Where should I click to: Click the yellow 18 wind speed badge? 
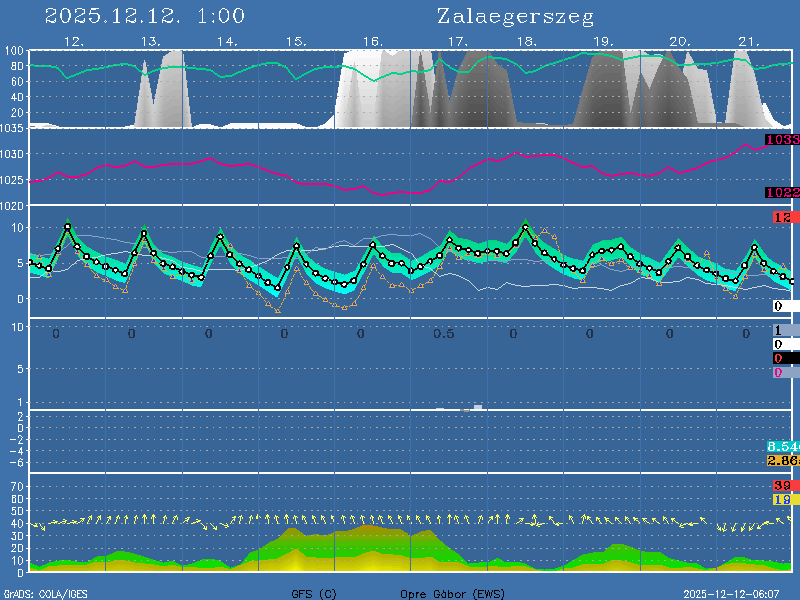pos(782,499)
